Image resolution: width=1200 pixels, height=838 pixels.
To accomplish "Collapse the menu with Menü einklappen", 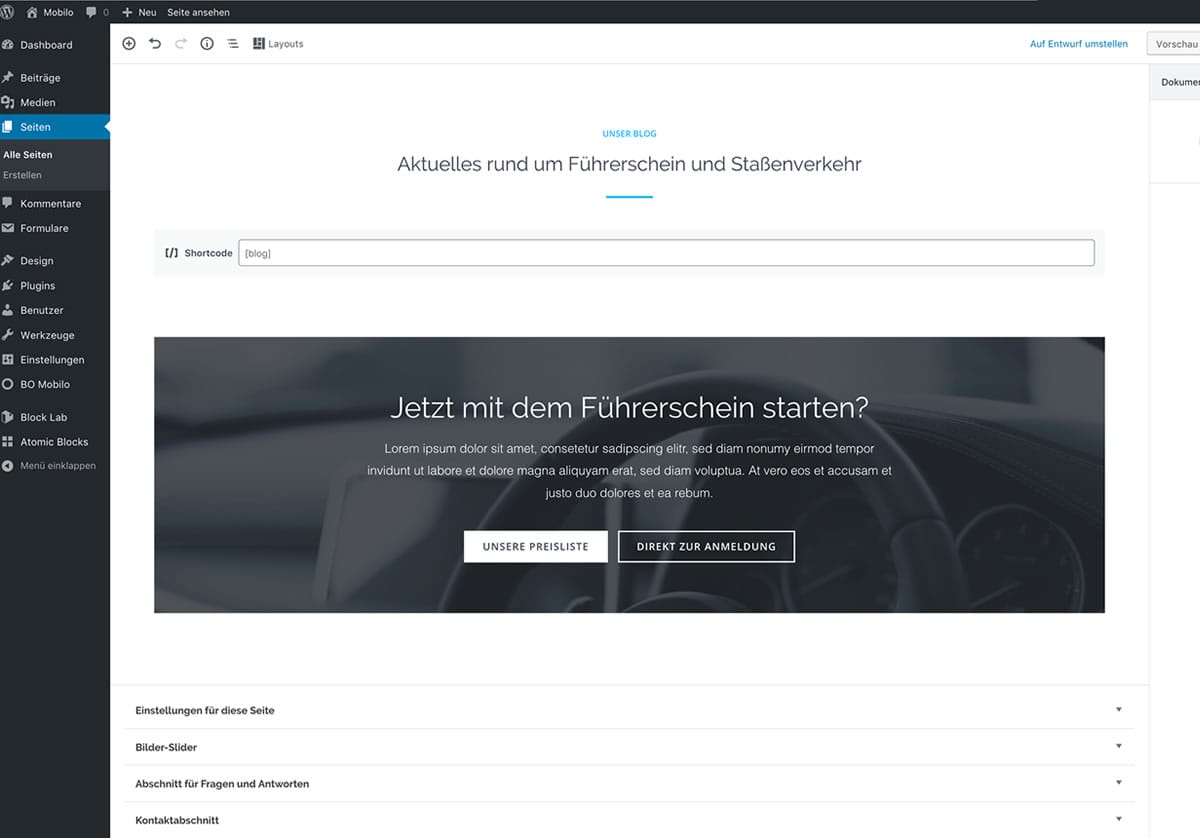I will click(x=57, y=466).
